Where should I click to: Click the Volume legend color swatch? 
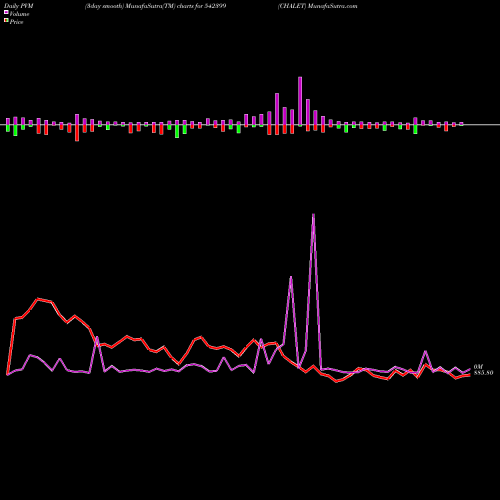click(x=6, y=12)
